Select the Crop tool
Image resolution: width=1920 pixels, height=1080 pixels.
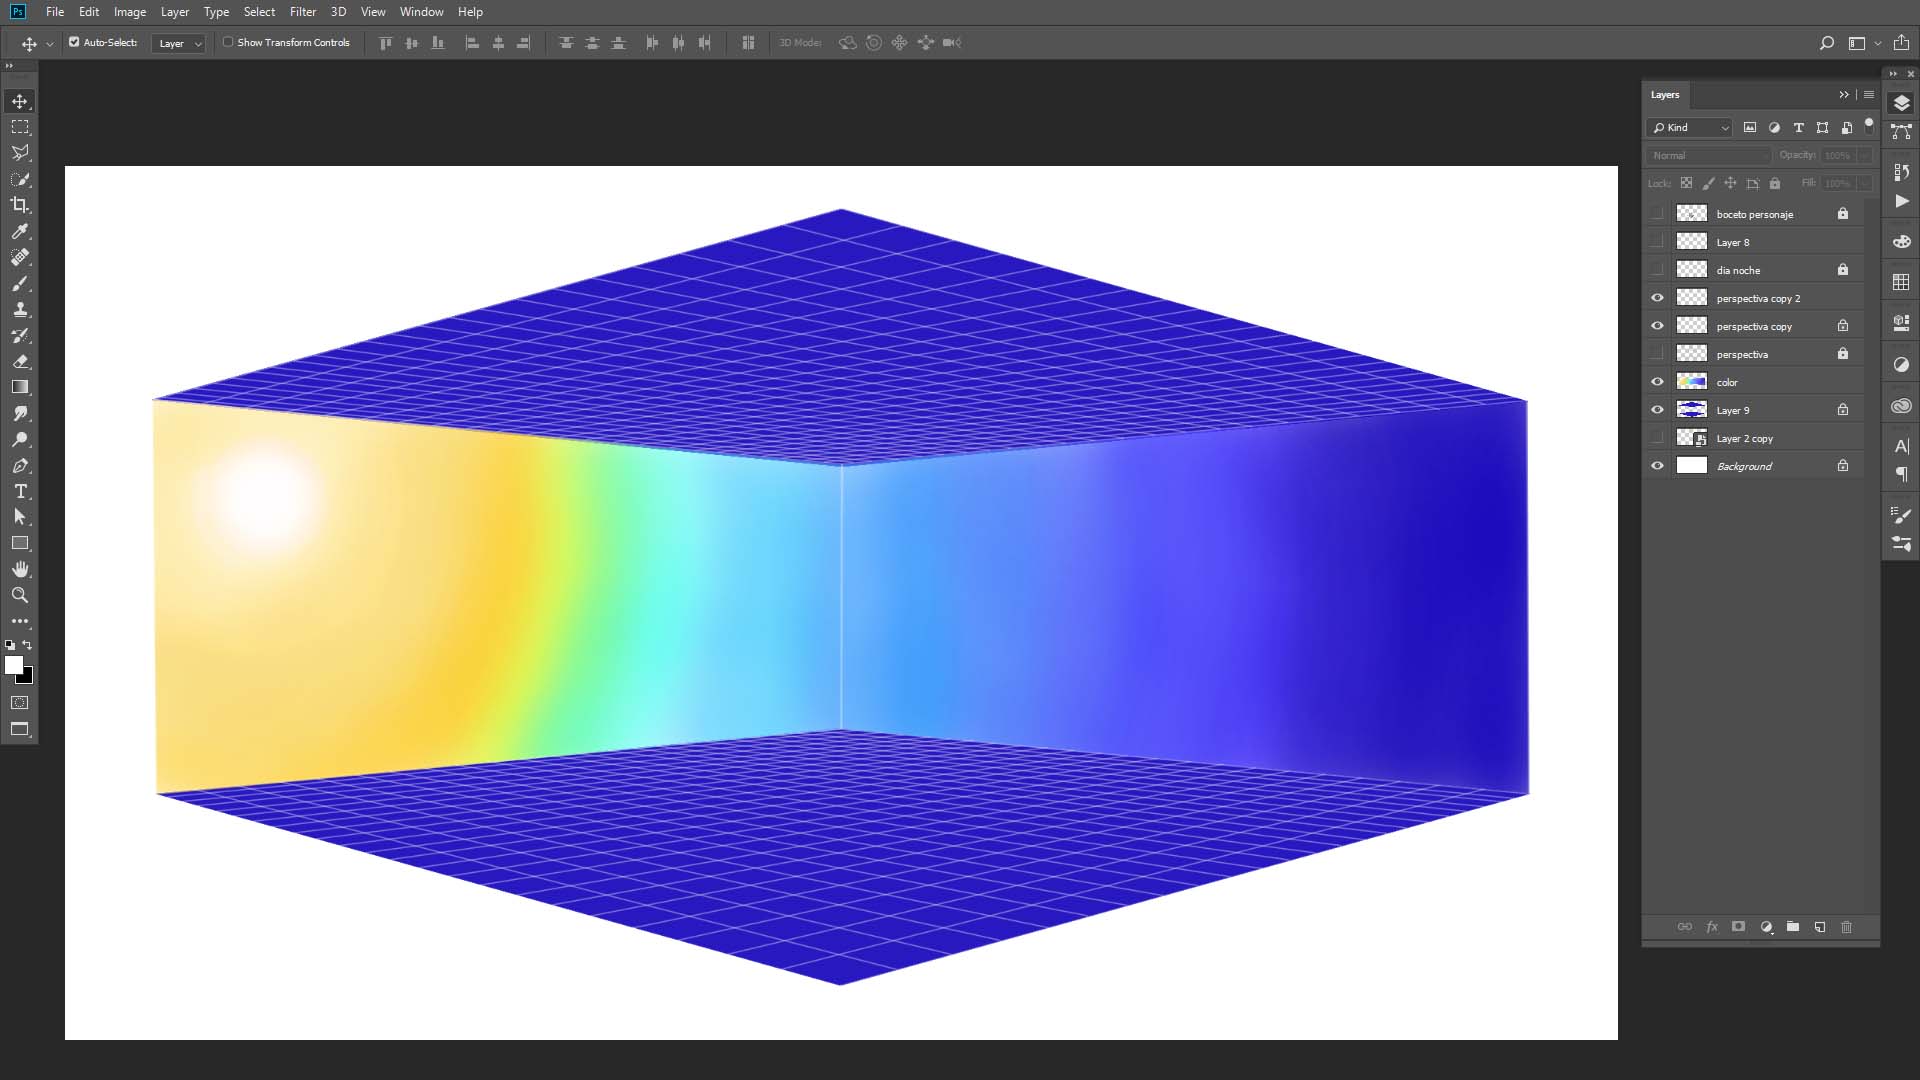click(x=20, y=205)
